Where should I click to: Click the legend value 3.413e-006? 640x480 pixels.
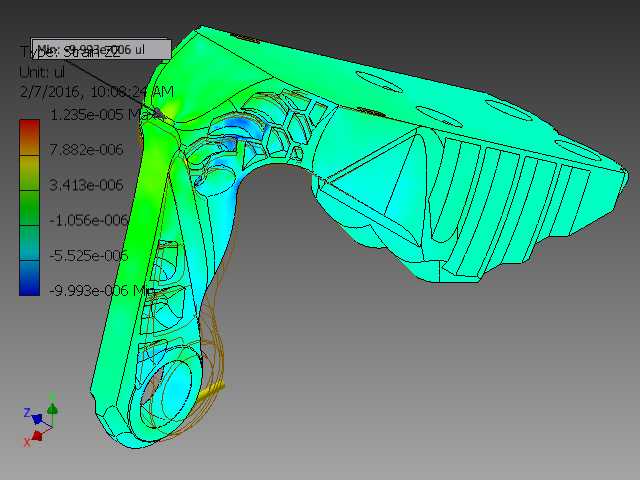tap(86, 185)
